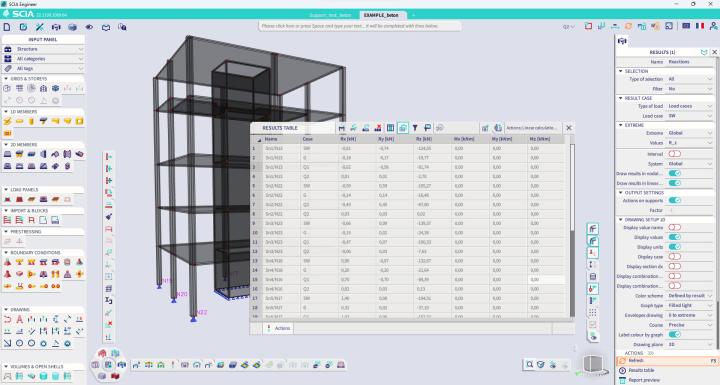Open the All tags dropdown

[43, 68]
